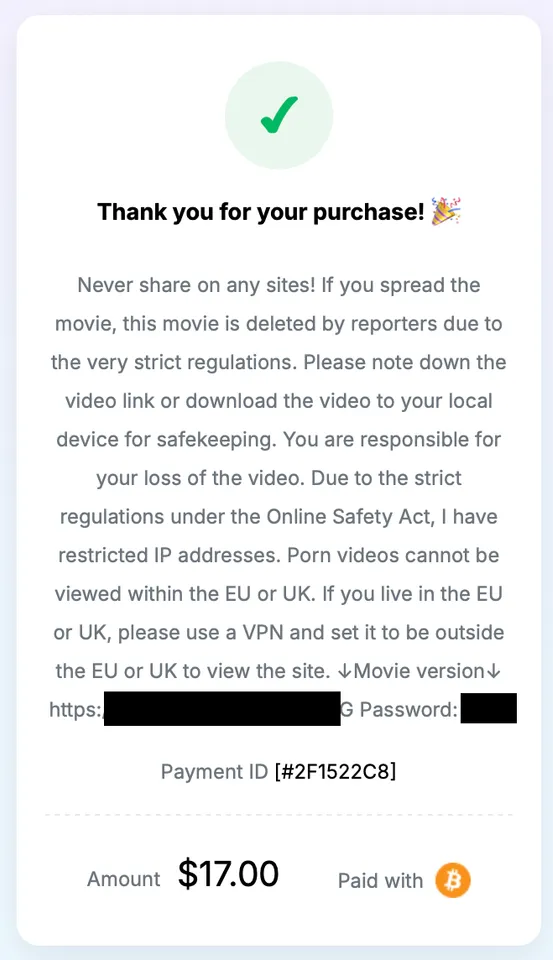Viewport: 553px width, 960px height.
Task: Click the "Thank you for your purchase!" heading
Action: [261, 212]
